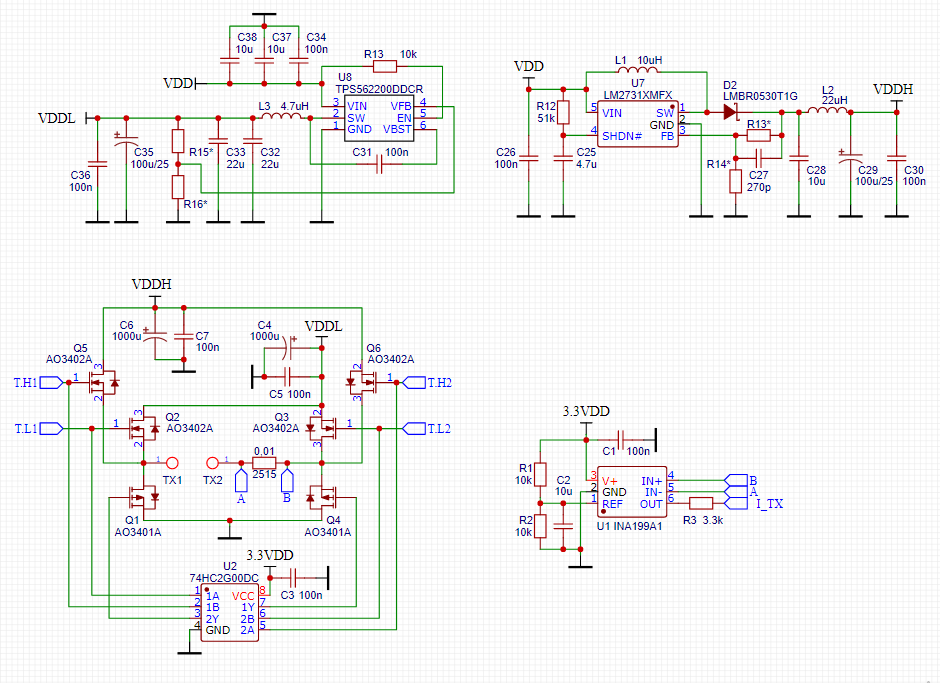
Task: Click the Q2 MOSFET symbol near T.L1
Action: tap(144, 428)
